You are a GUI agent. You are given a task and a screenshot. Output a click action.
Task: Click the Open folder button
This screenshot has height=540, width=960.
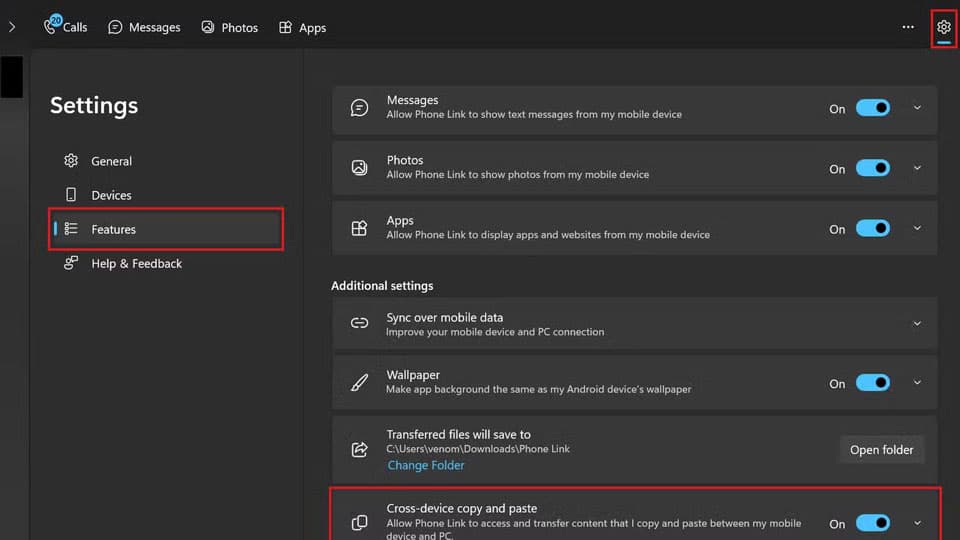click(881, 450)
